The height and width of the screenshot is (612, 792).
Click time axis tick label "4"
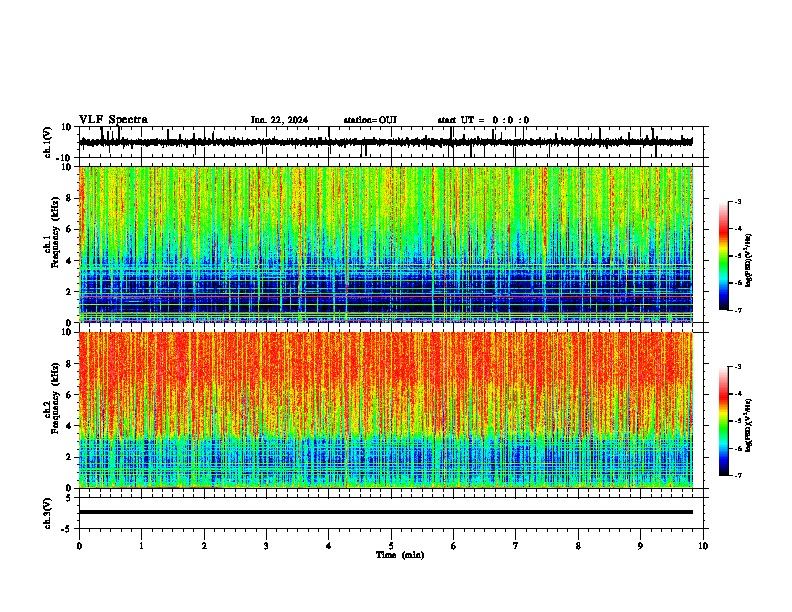coord(329,546)
